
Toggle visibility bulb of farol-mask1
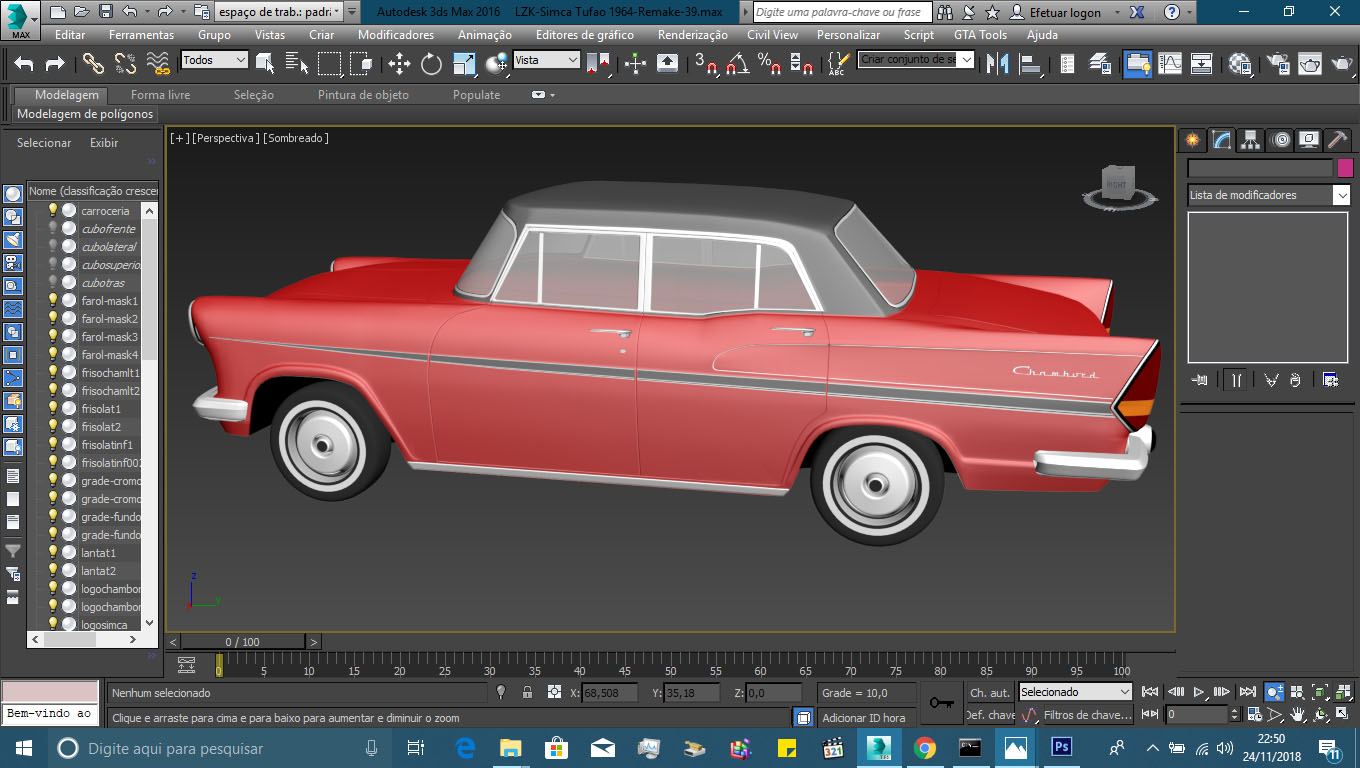[53, 301]
